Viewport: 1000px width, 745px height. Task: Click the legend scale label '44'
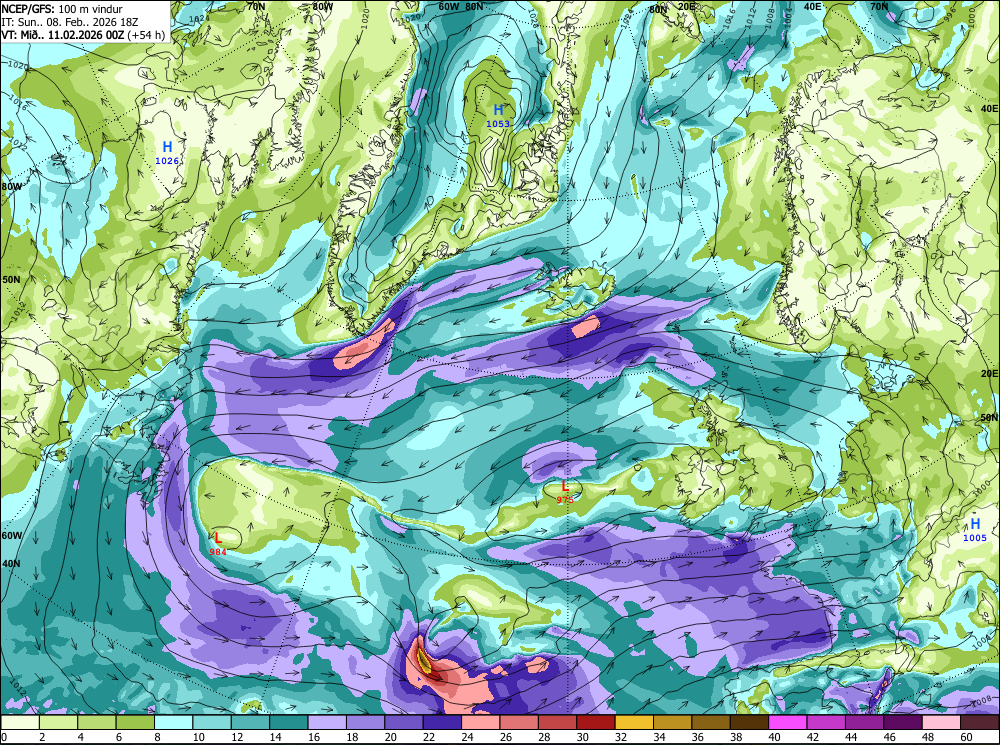tap(851, 737)
